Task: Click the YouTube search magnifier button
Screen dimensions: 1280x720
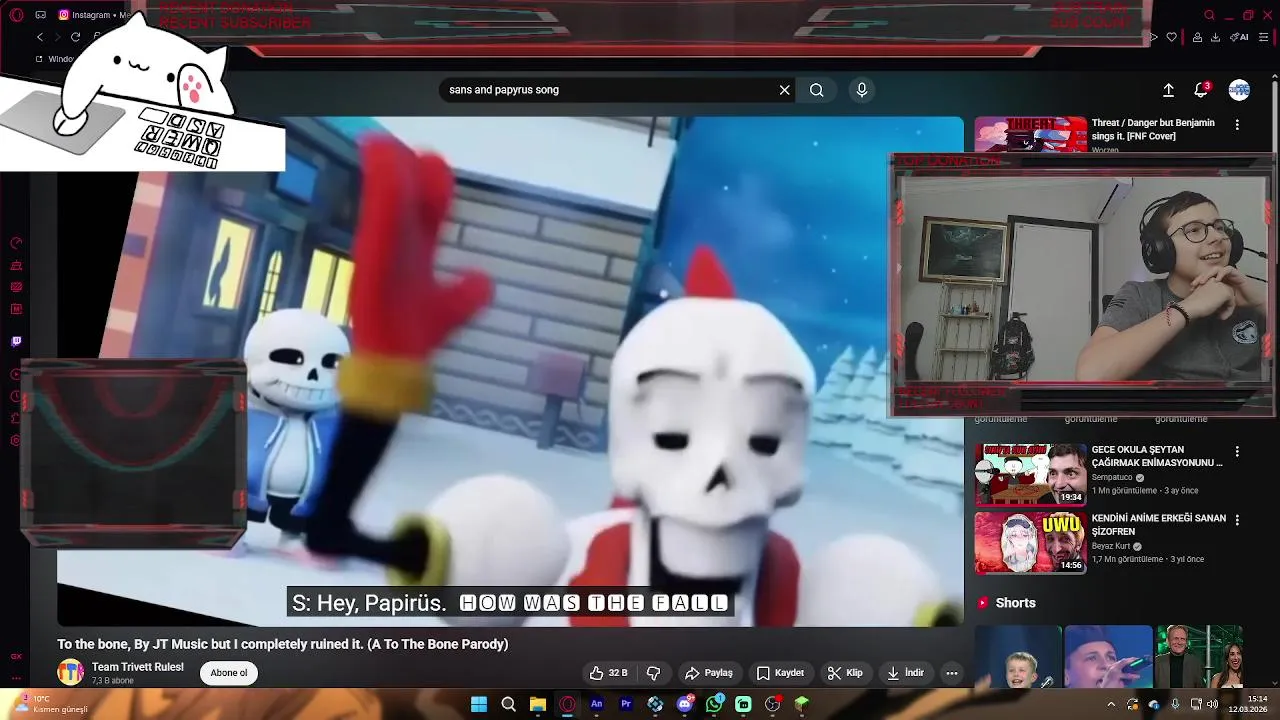Action: click(817, 90)
